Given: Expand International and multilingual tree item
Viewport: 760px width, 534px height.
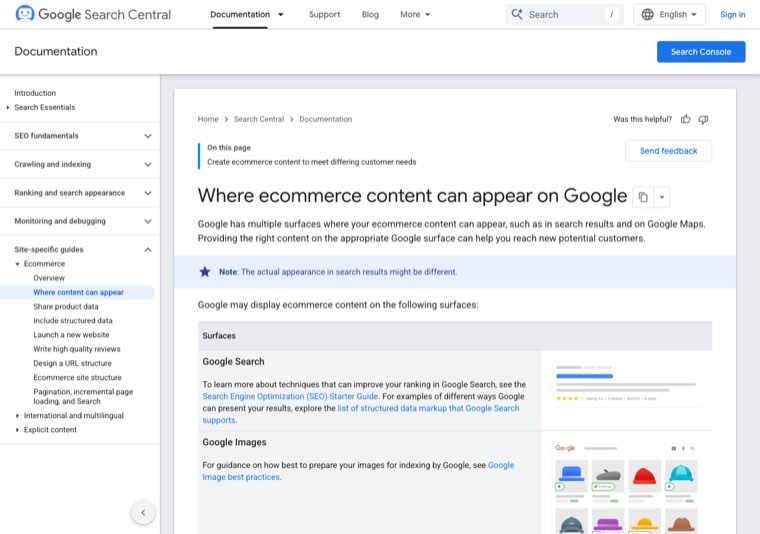Looking at the screenshot, I should [17, 416].
